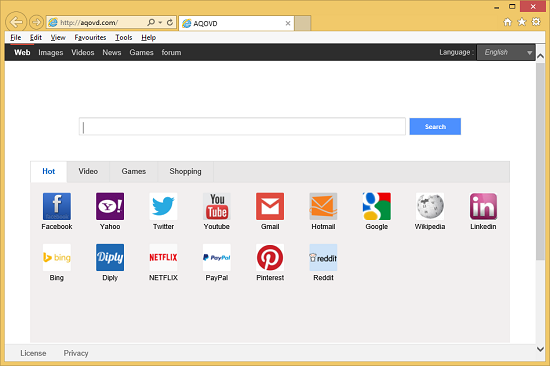Open a new blank tab
Screen dimensions: 550x366
302,23
